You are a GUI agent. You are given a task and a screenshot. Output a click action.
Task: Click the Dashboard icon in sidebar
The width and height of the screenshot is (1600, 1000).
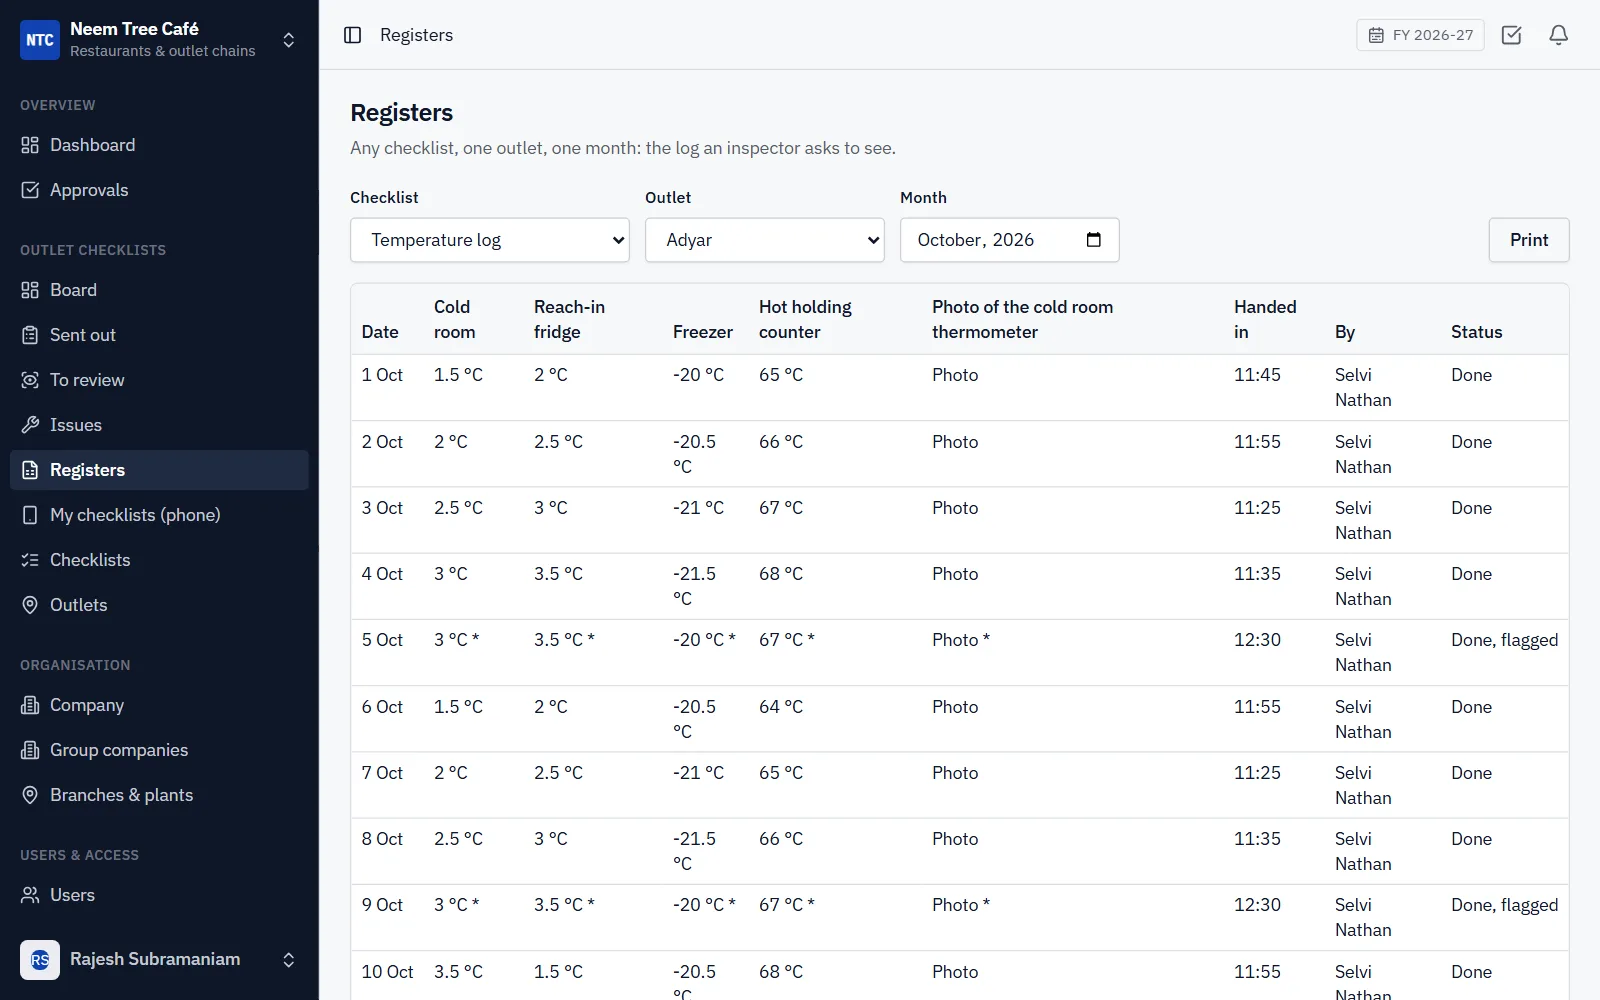pos(30,145)
